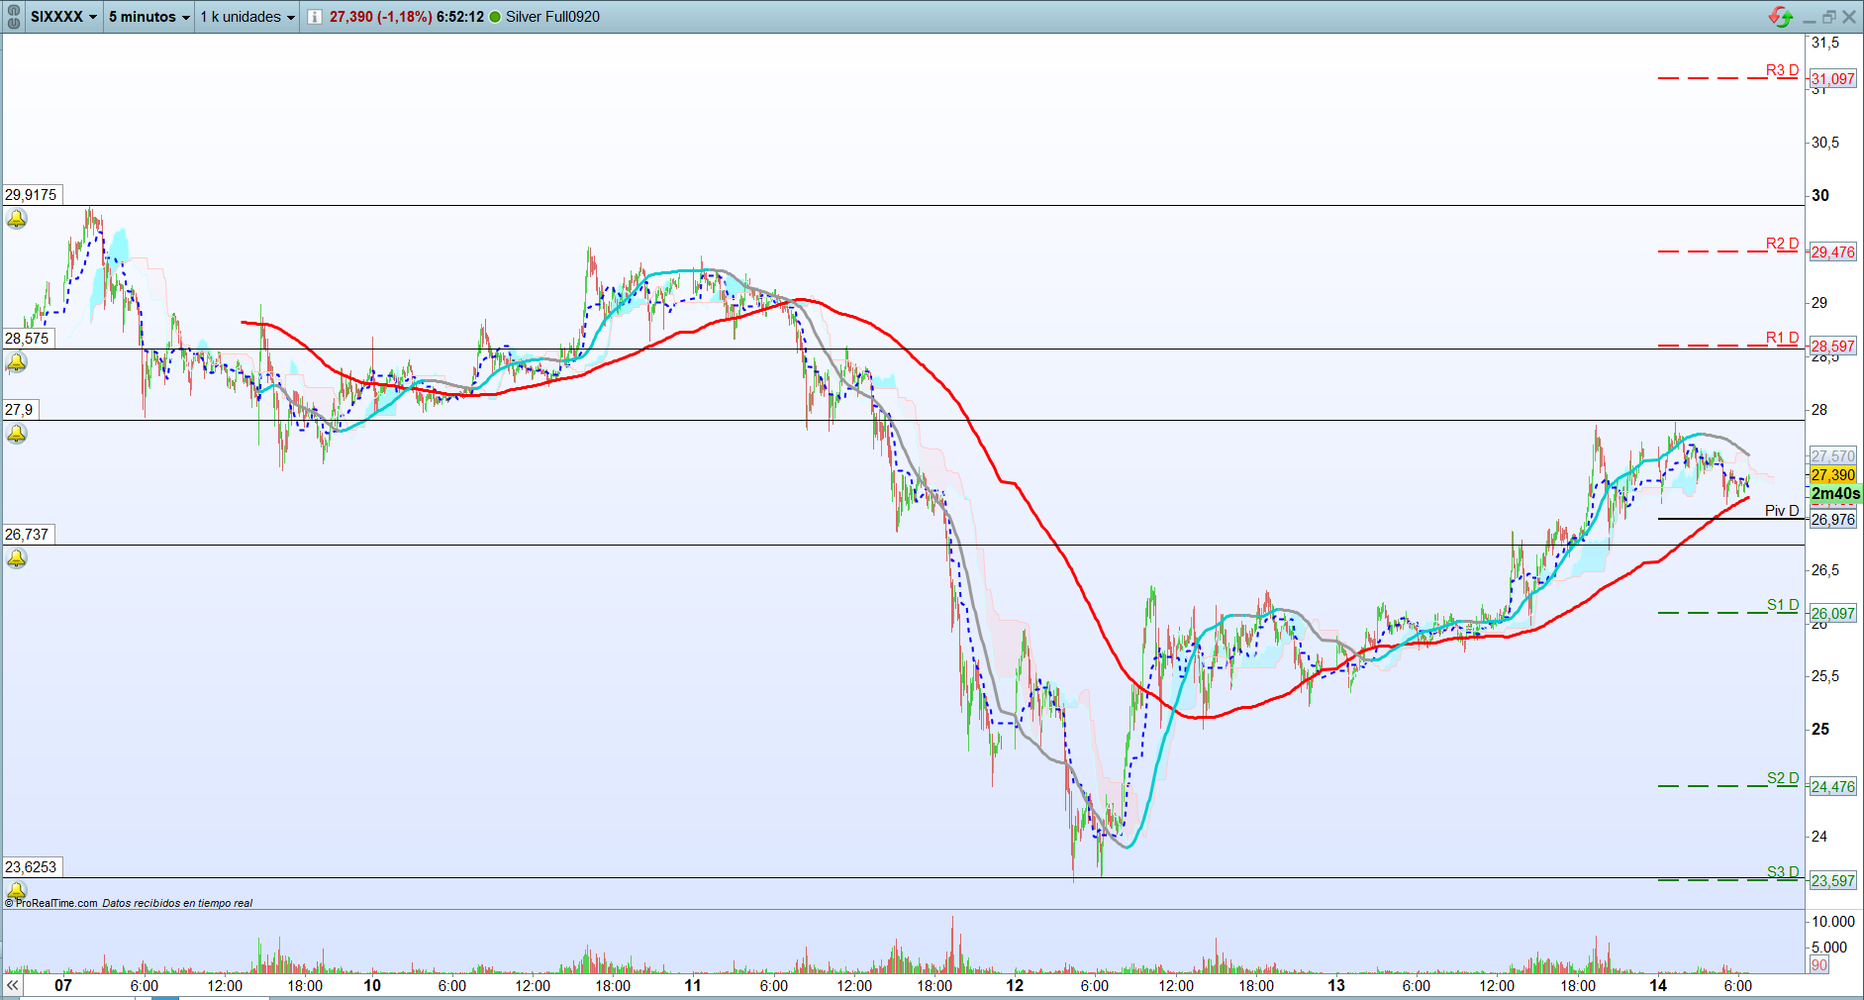Click the Piv D pivot label
Screen dimensions: 1864x1000
pos(1782,511)
